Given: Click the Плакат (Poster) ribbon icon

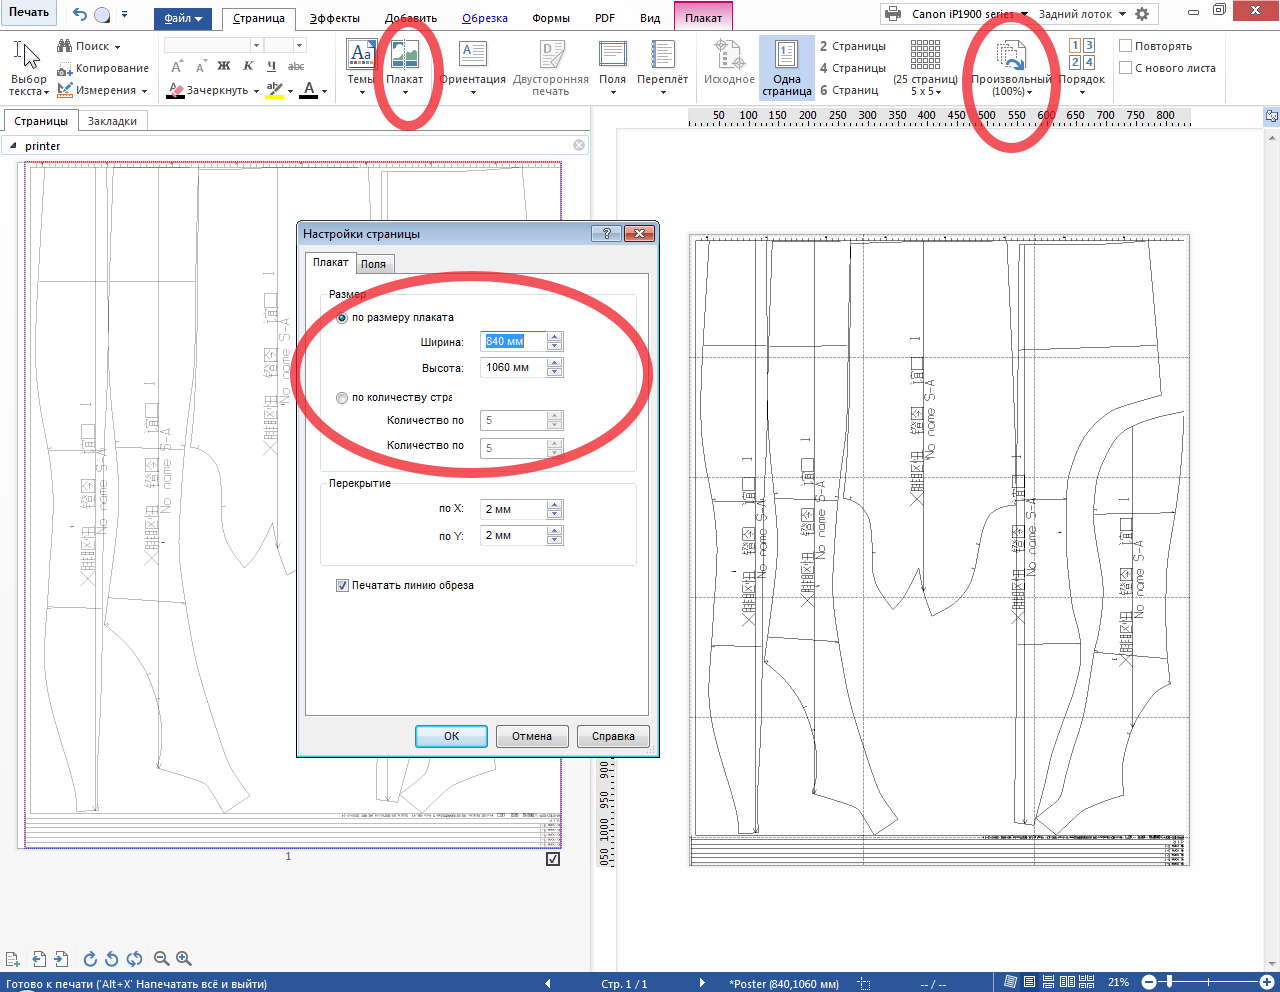Looking at the screenshot, I should click(x=405, y=56).
